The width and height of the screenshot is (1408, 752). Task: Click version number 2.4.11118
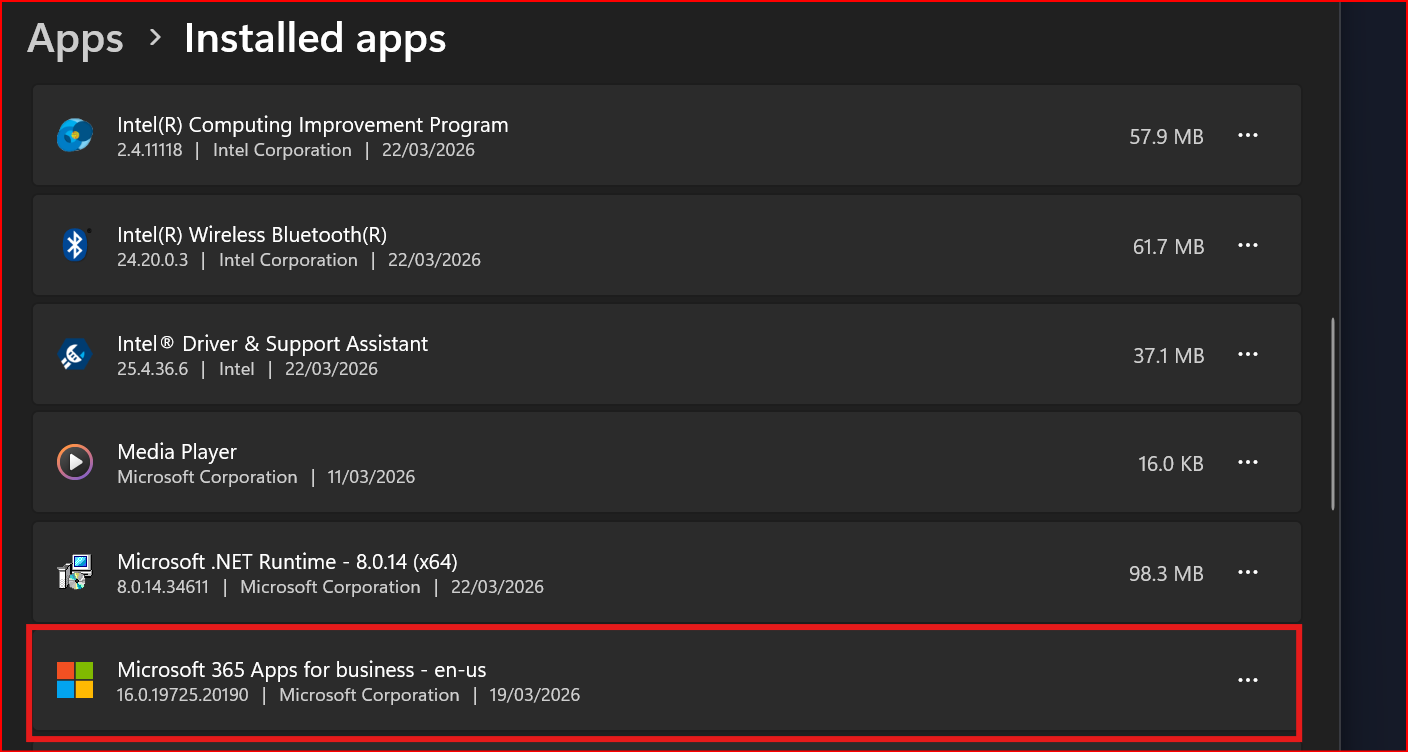point(150,150)
